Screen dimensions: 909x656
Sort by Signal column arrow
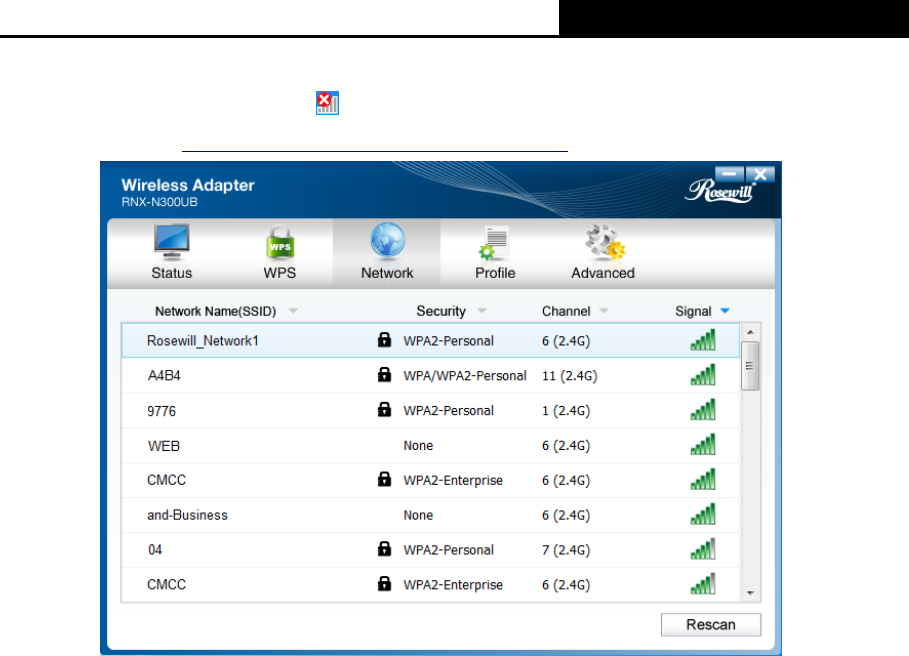point(725,311)
